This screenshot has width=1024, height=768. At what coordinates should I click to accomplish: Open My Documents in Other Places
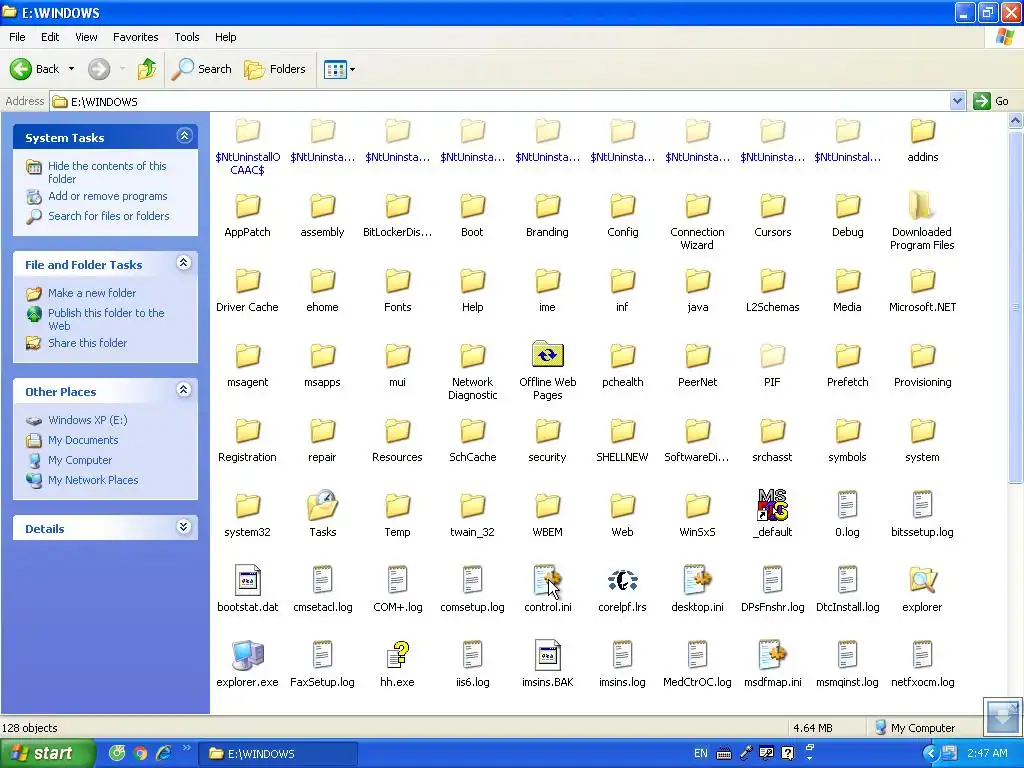point(83,440)
